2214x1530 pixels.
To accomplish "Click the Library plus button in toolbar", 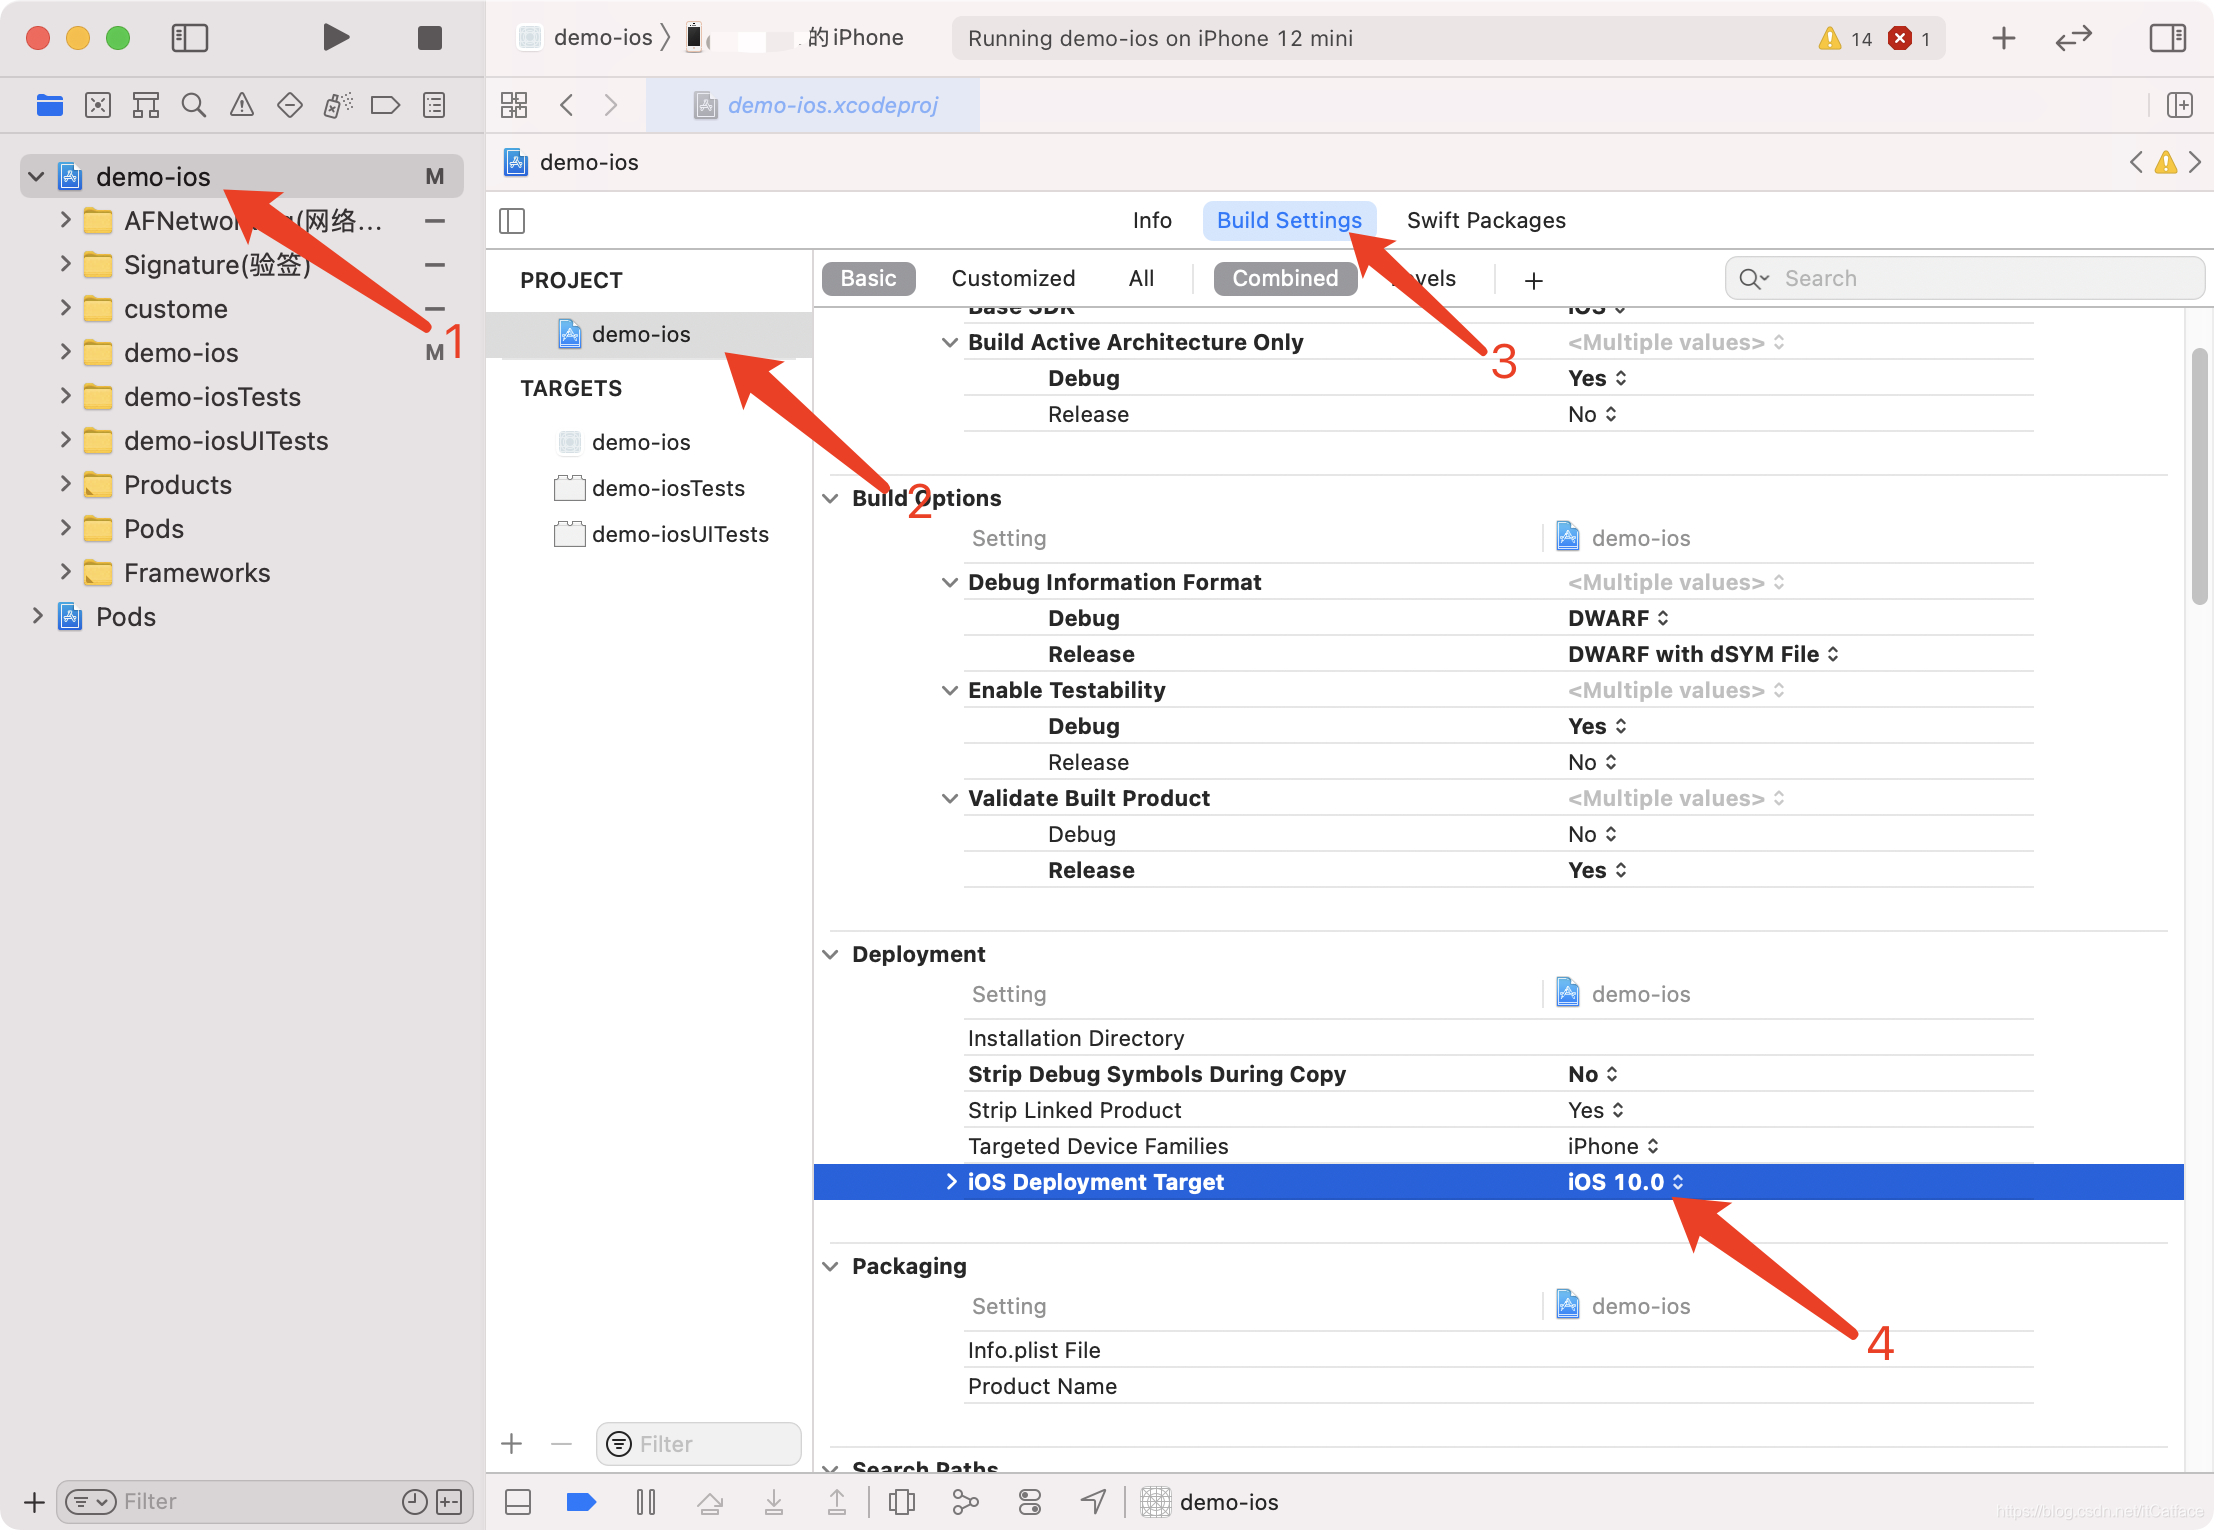I will 2003,38.
